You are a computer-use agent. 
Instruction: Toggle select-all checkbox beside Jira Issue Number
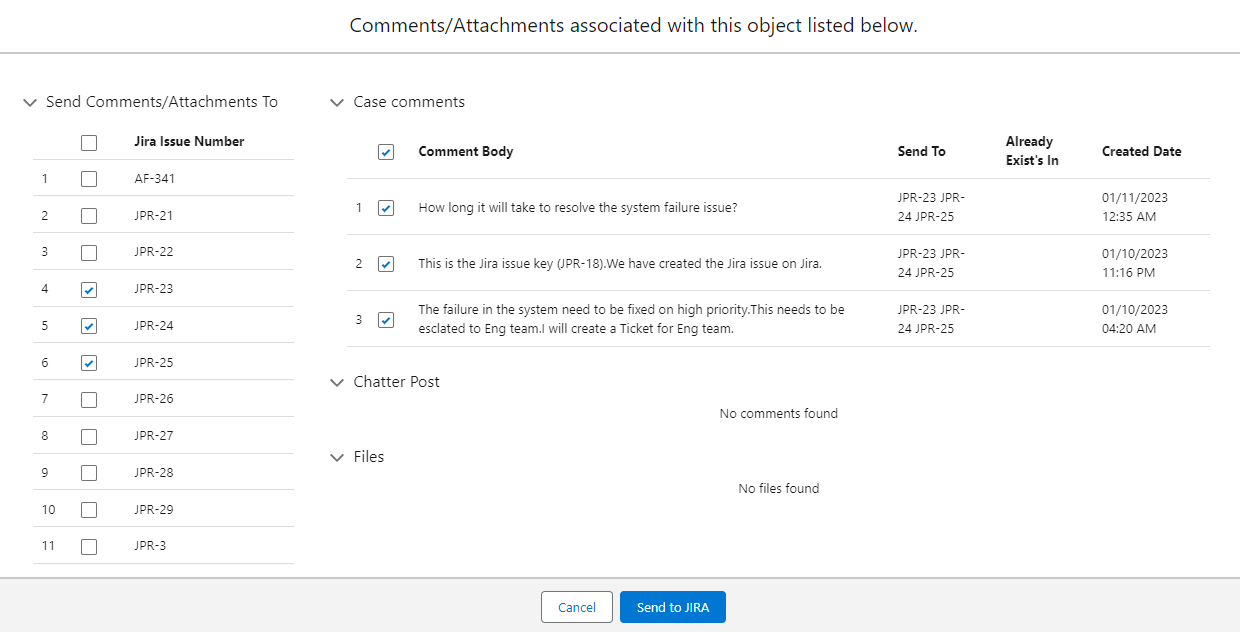pos(89,142)
